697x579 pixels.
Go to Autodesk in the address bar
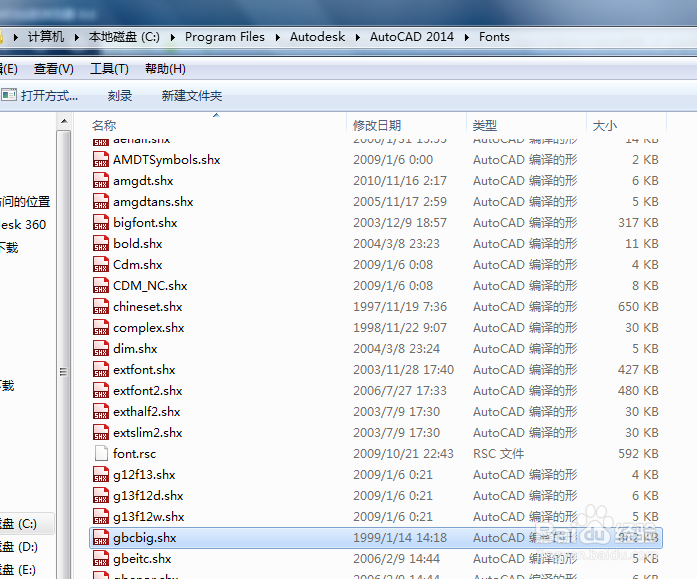pyautogui.click(x=317, y=37)
